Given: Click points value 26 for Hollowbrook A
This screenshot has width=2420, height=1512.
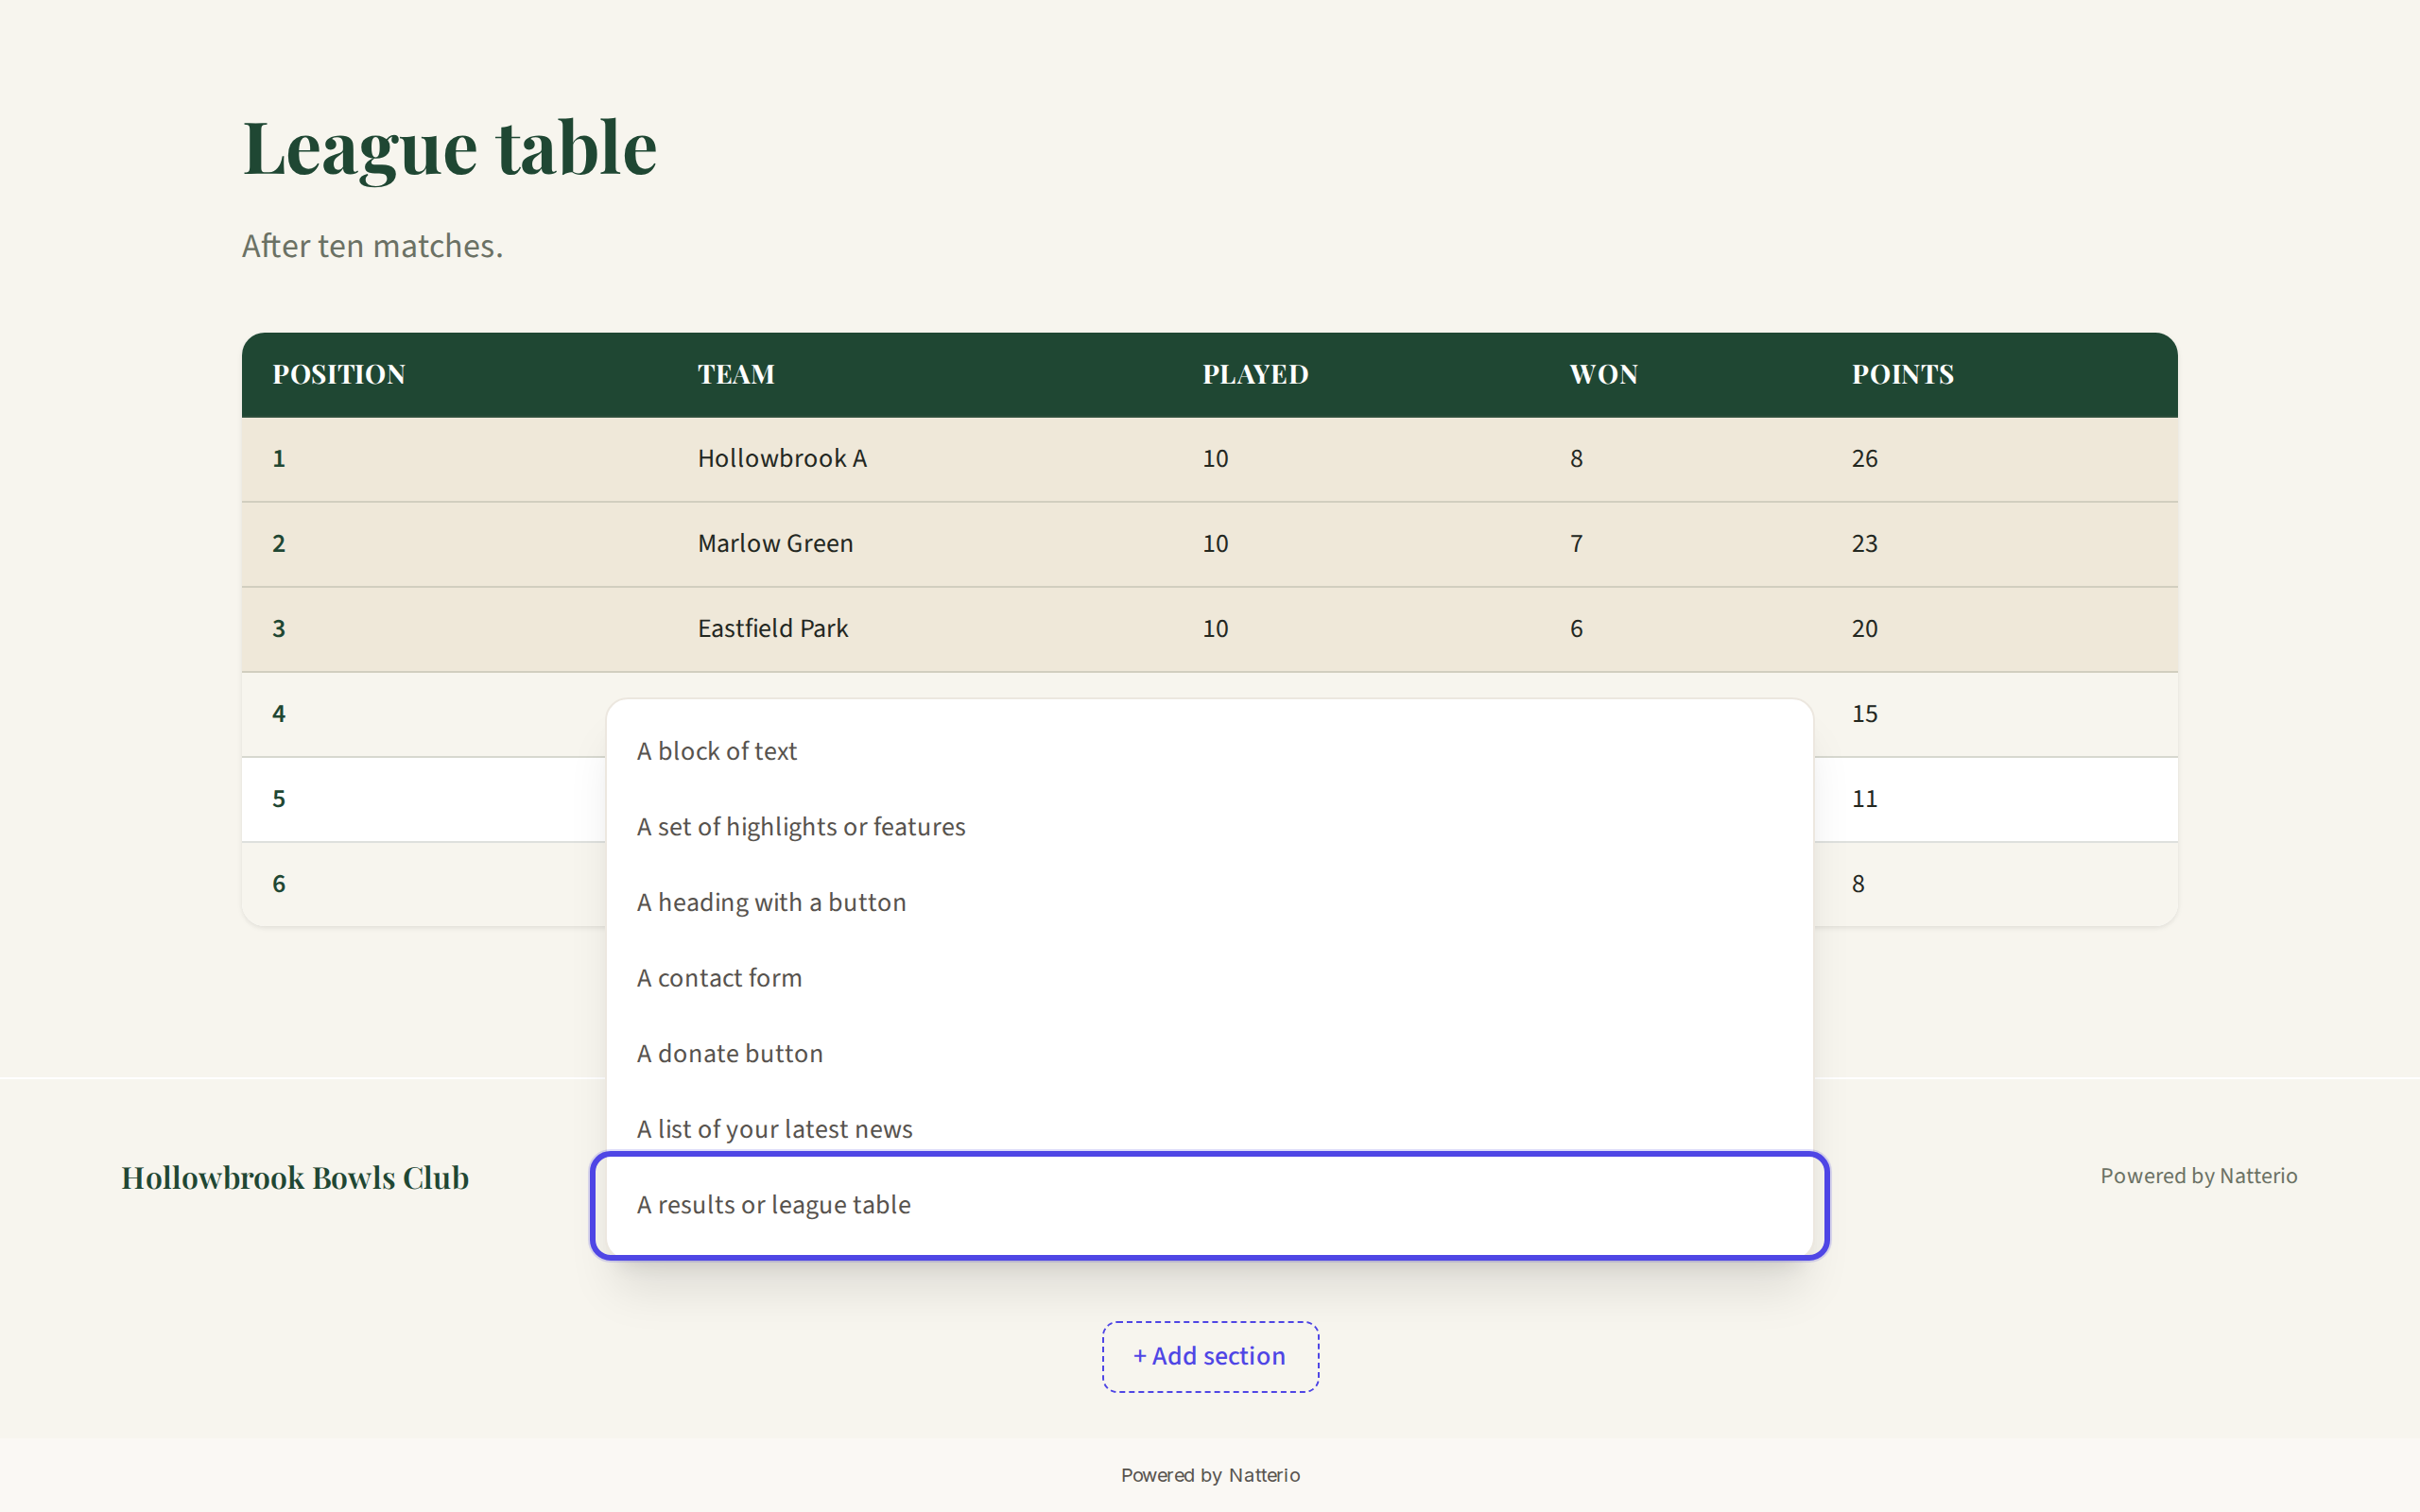Looking at the screenshot, I should click(x=1864, y=459).
